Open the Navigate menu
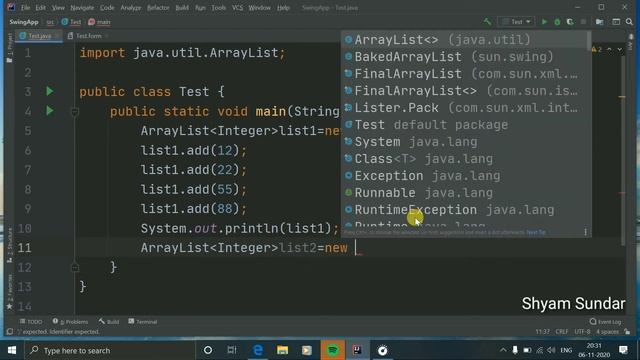 coord(82,7)
